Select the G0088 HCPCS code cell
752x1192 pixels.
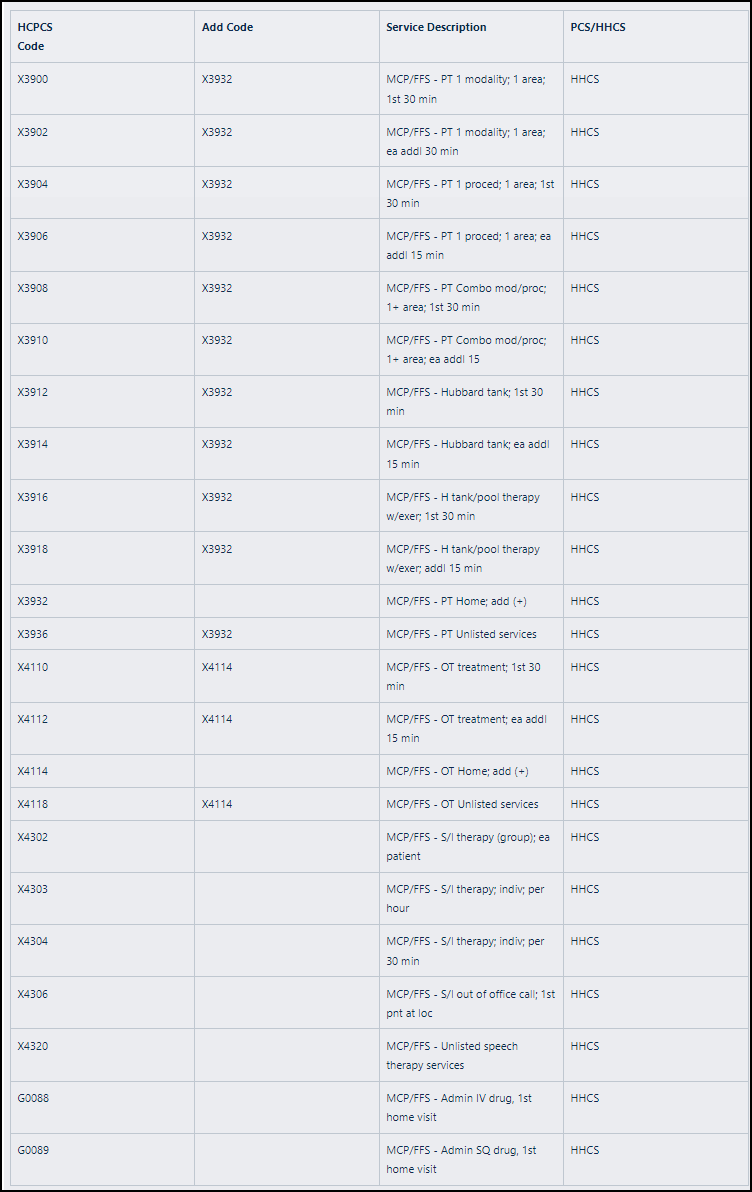point(33,1099)
